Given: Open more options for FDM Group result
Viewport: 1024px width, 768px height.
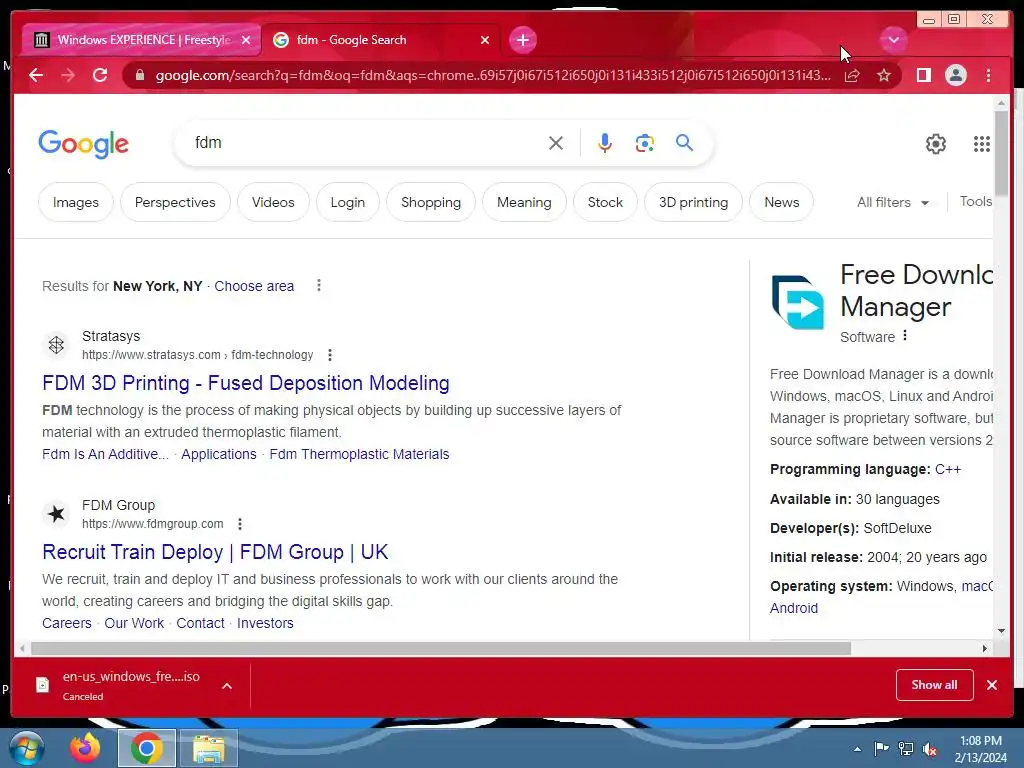Looking at the screenshot, I should coord(240,524).
